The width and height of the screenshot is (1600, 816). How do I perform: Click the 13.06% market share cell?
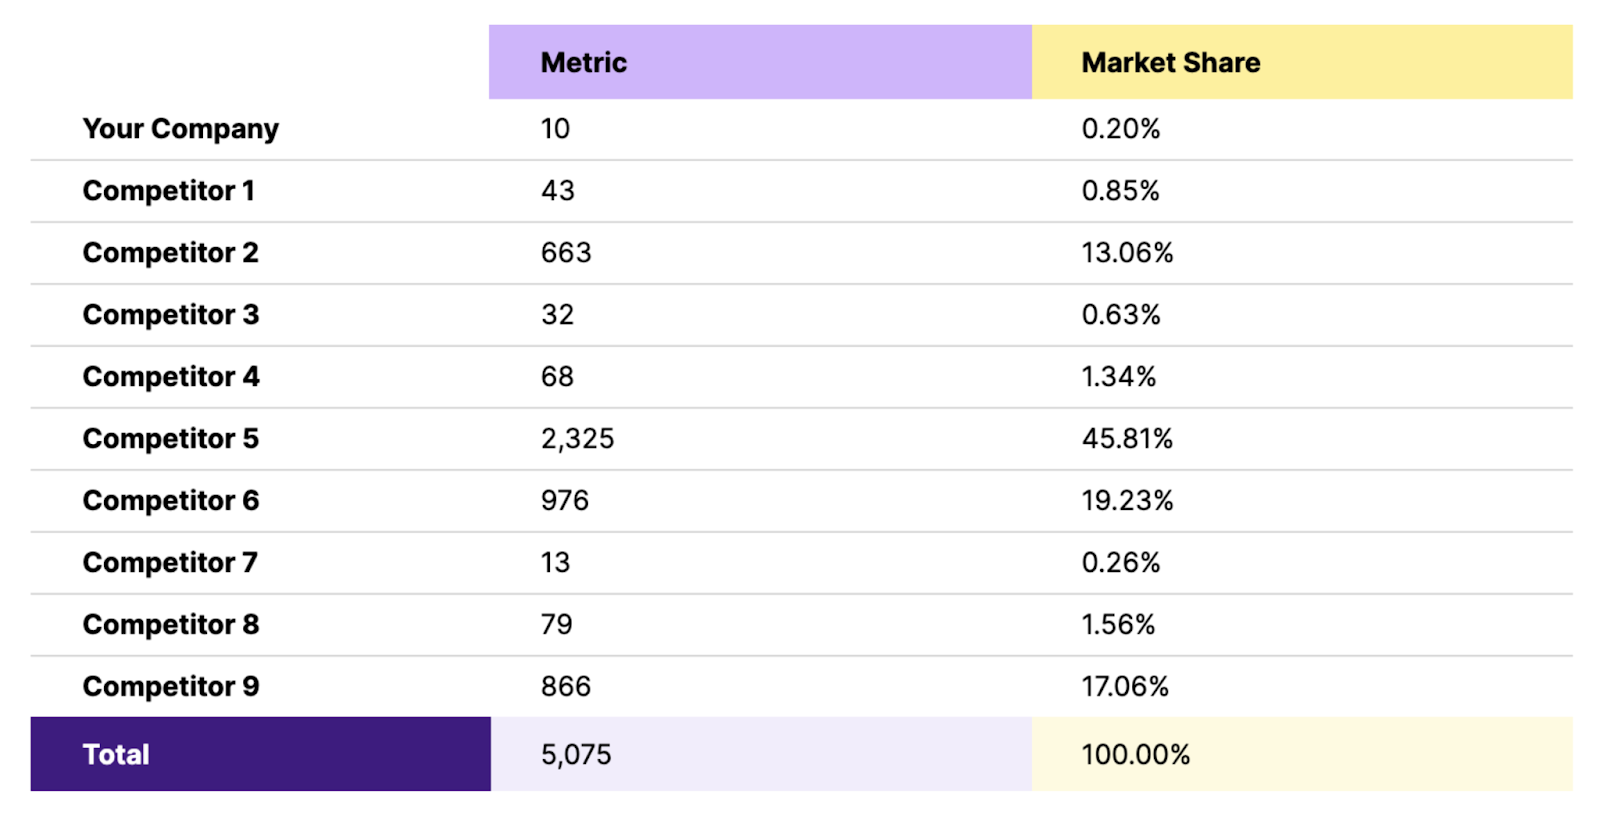click(x=1127, y=253)
